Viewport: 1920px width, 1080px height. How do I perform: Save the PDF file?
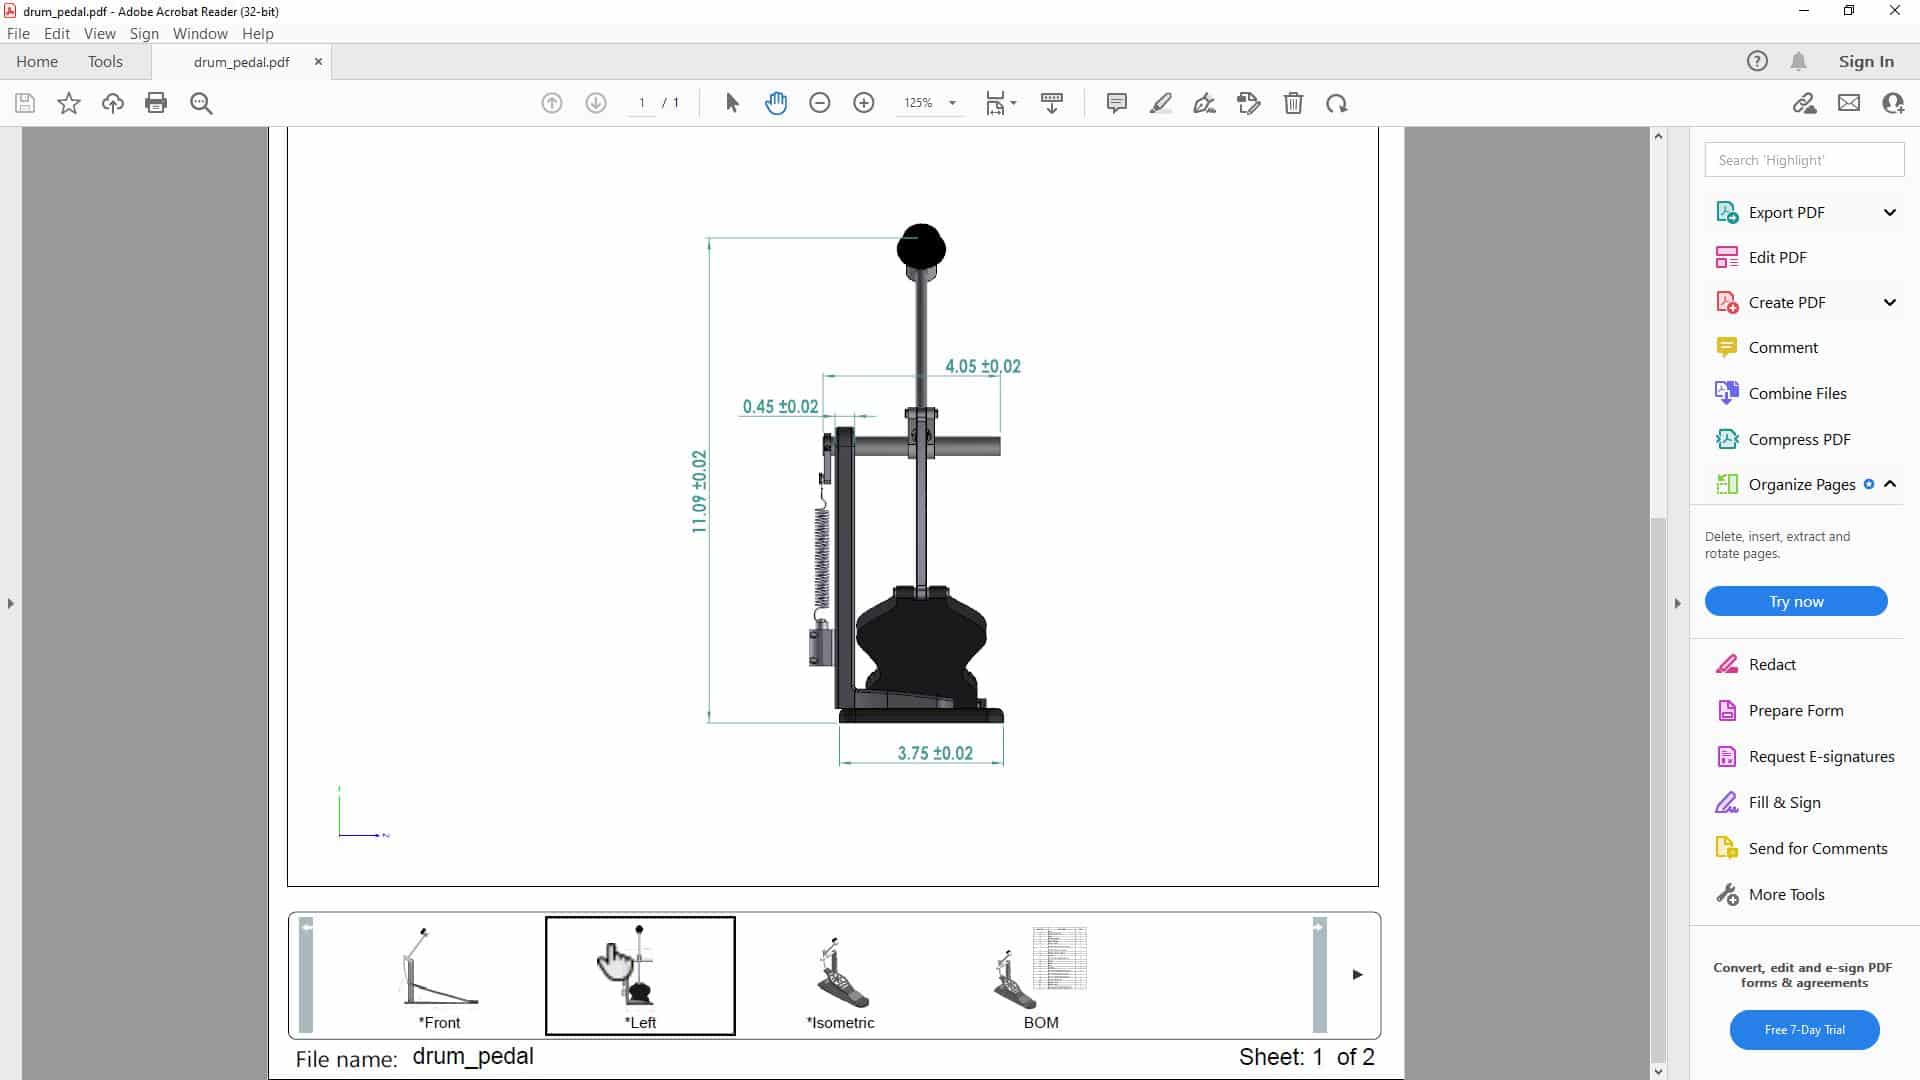click(24, 103)
